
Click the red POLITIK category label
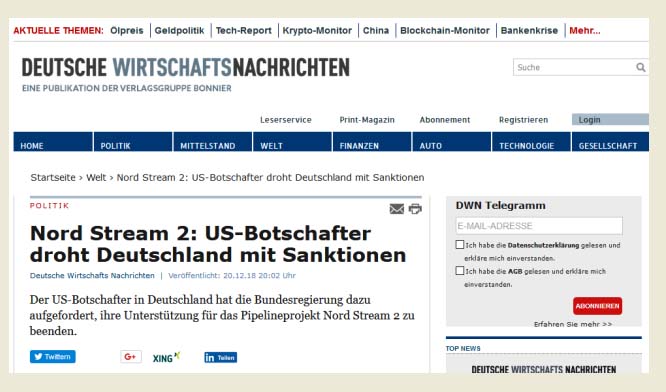[49, 206]
